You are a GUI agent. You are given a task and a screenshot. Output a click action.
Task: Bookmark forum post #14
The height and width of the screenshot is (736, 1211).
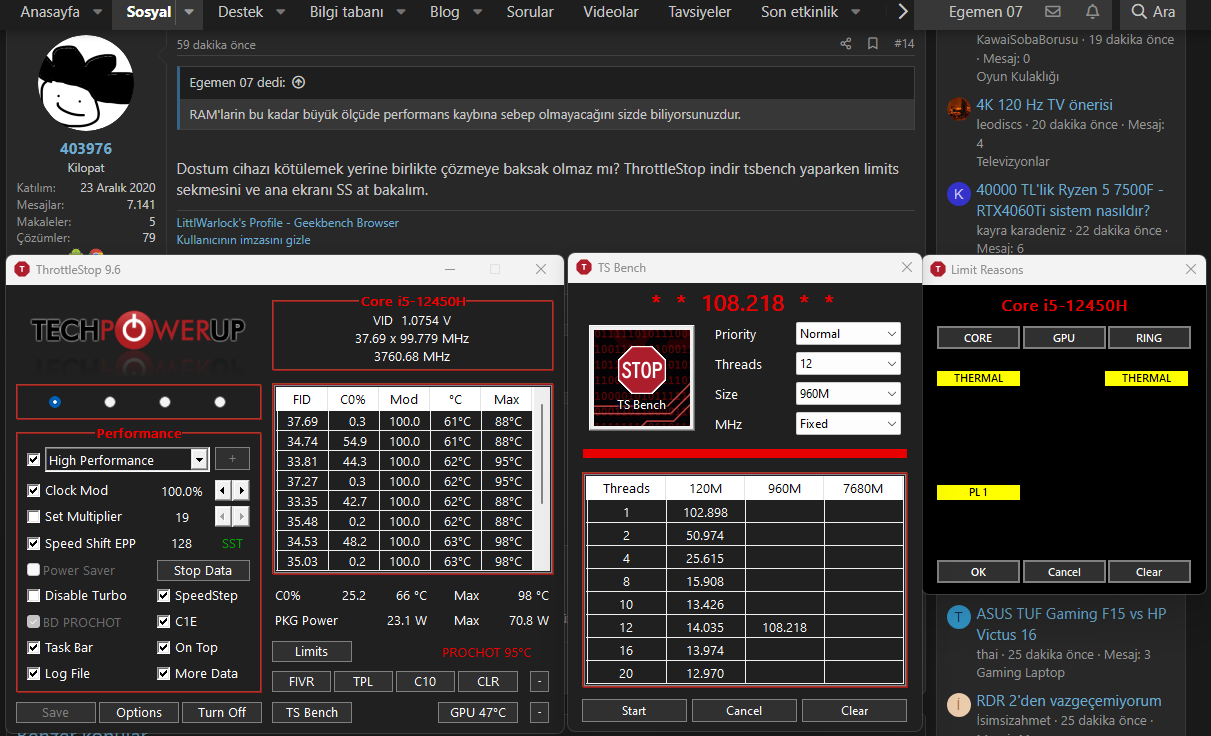point(873,44)
